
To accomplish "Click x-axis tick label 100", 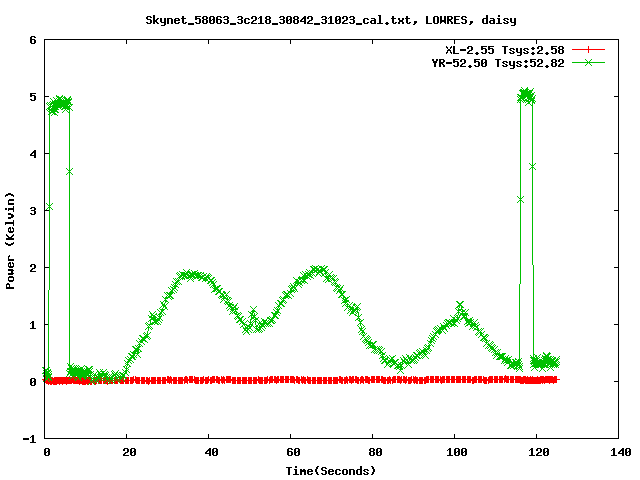I will coord(456,452).
